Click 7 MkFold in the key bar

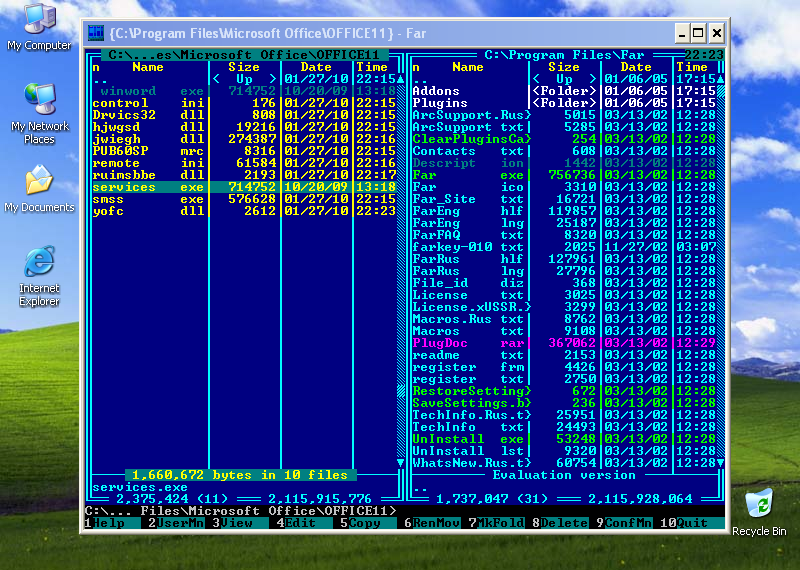coord(496,523)
